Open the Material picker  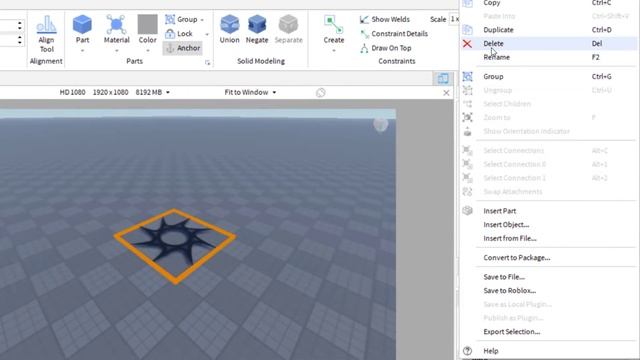[x=116, y=29]
